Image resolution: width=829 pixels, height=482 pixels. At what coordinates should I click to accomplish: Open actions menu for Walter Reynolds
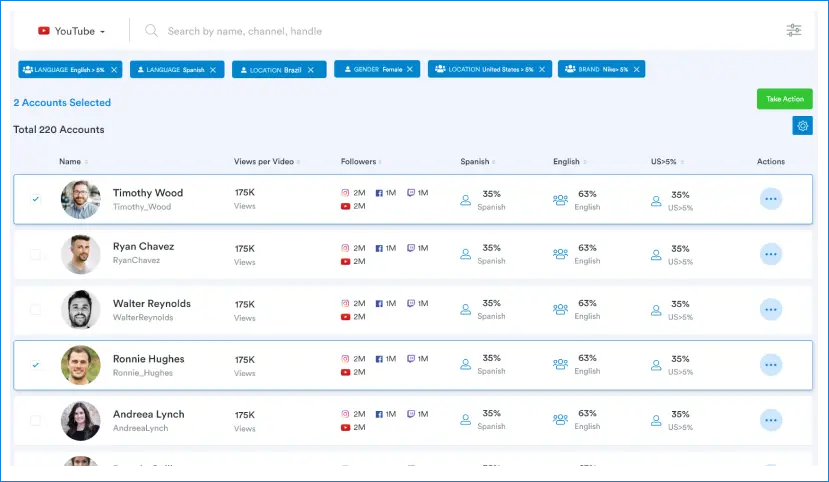(770, 310)
